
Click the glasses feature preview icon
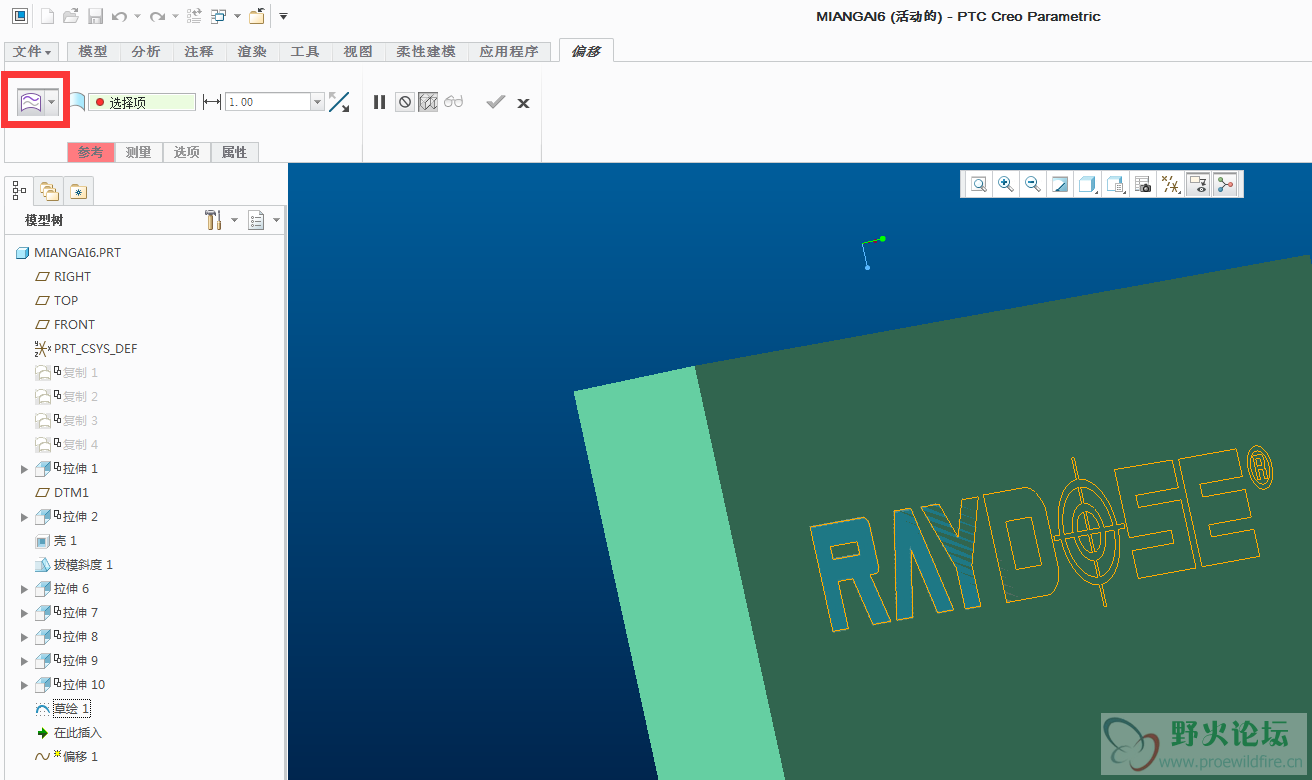(x=454, y=102)
